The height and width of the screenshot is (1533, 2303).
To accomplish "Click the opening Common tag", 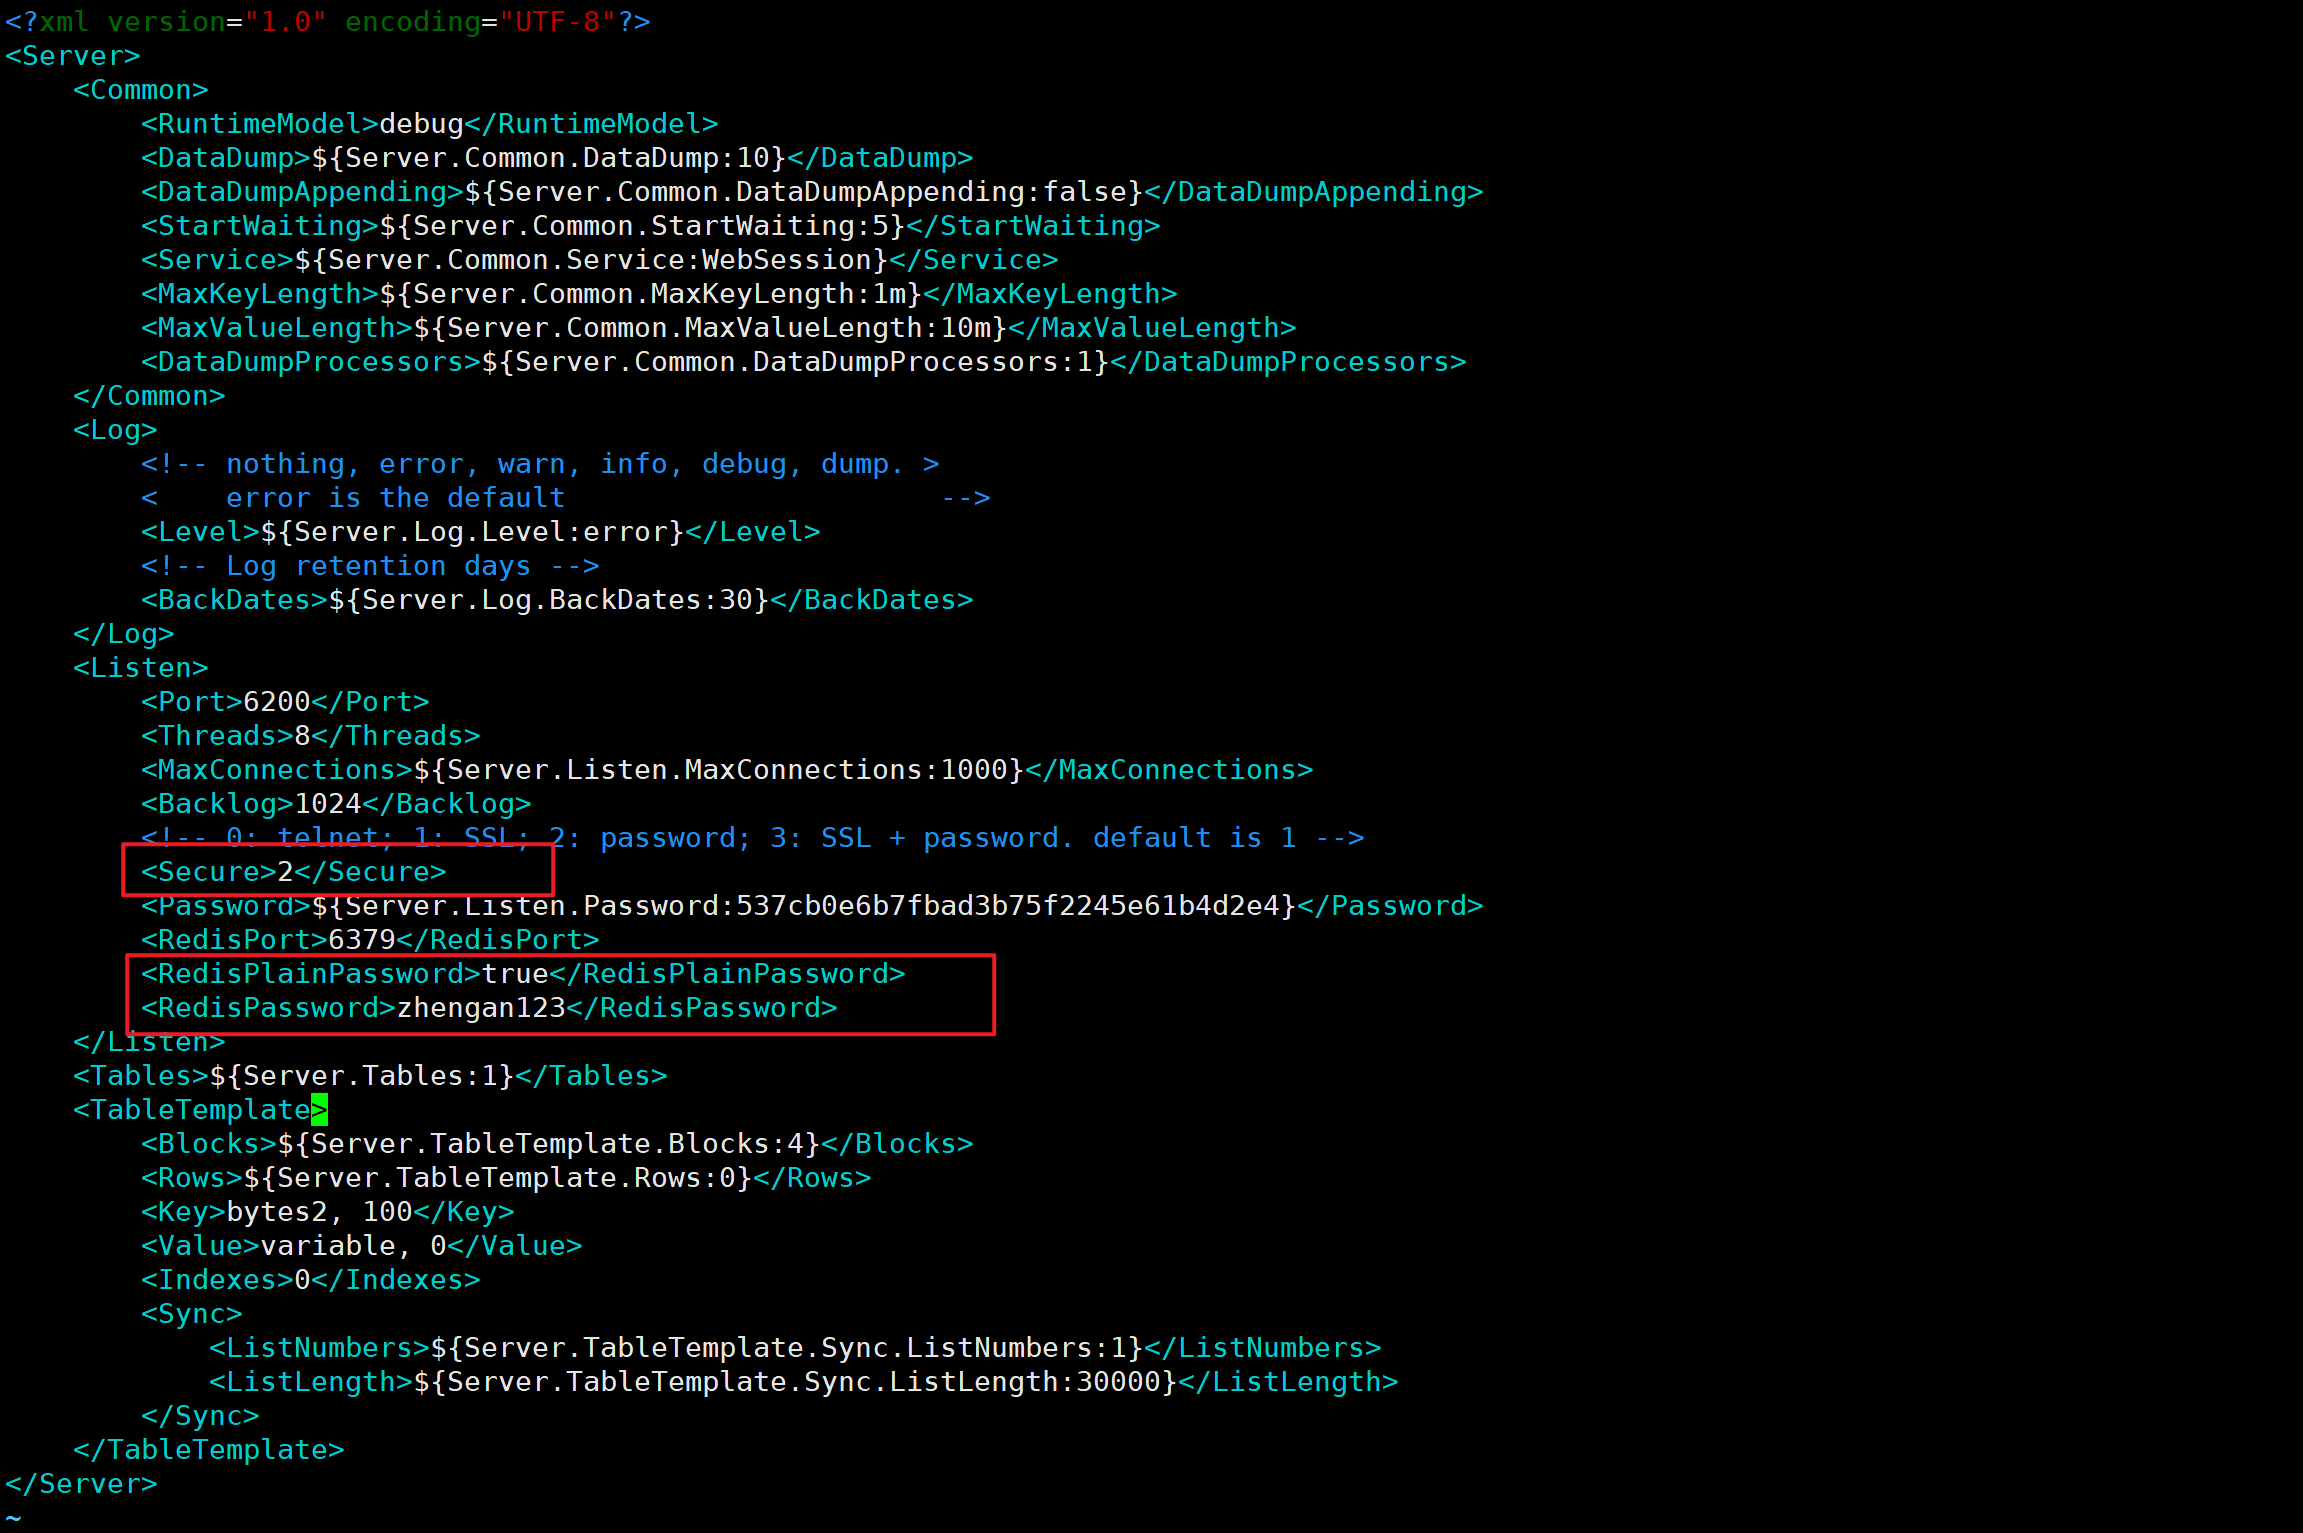I will click(x=140, y=90).
